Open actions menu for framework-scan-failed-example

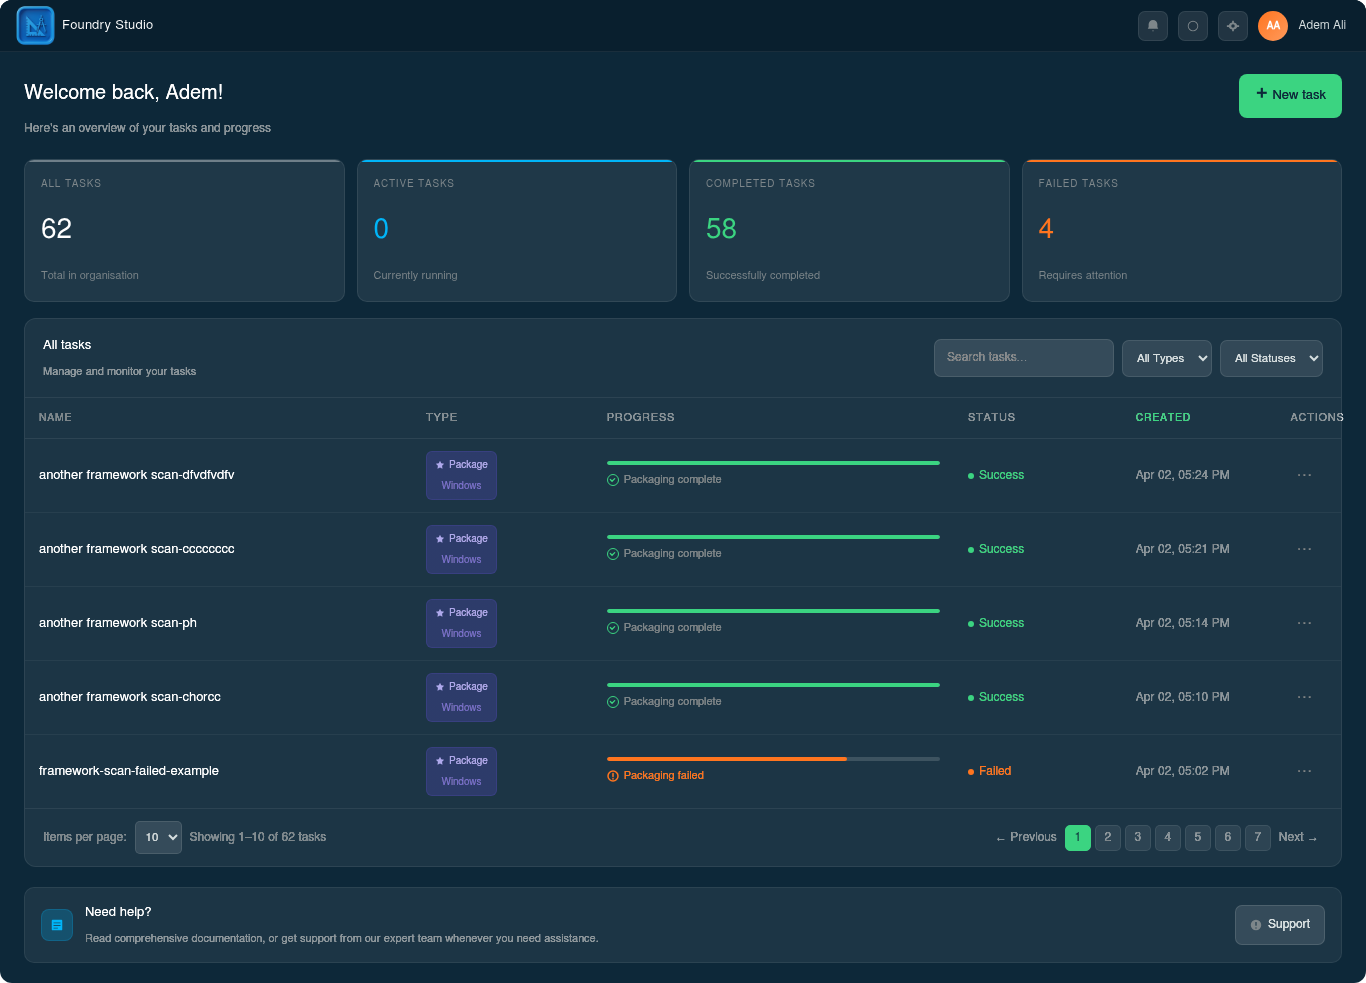click(x=1304, y=771)
